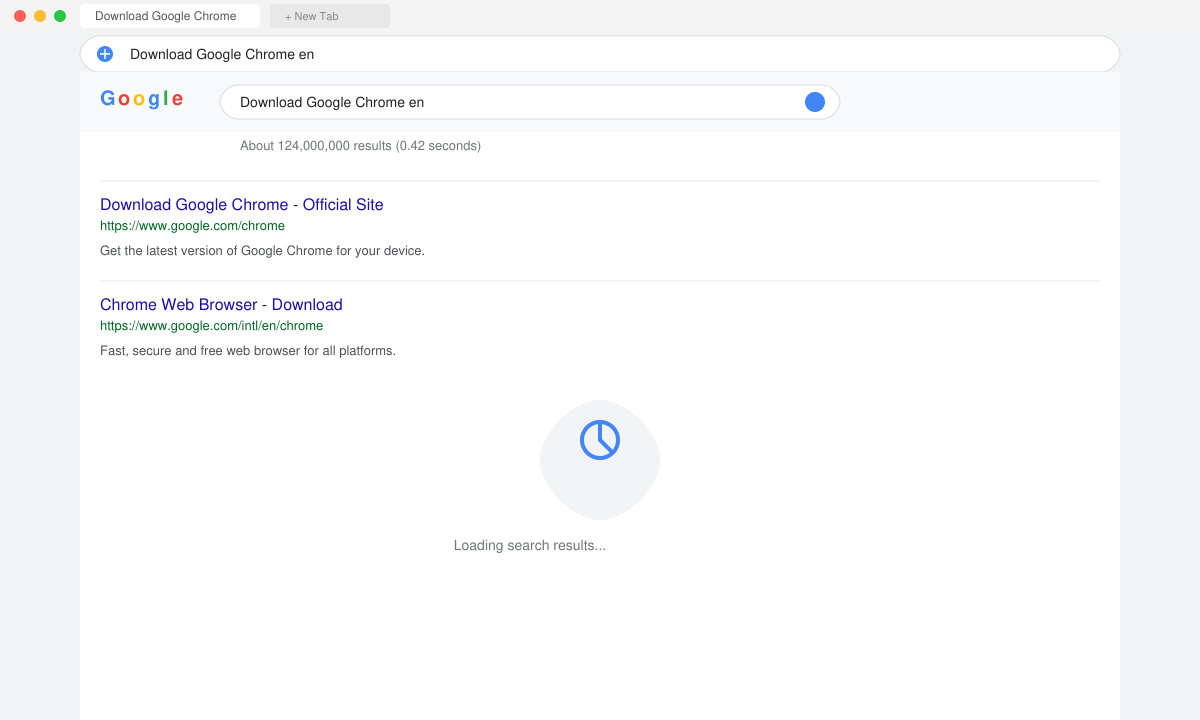Open a new tab with + New Tab
The width and height of the screenshot is (1200, 720).
[x=330, y=16]
